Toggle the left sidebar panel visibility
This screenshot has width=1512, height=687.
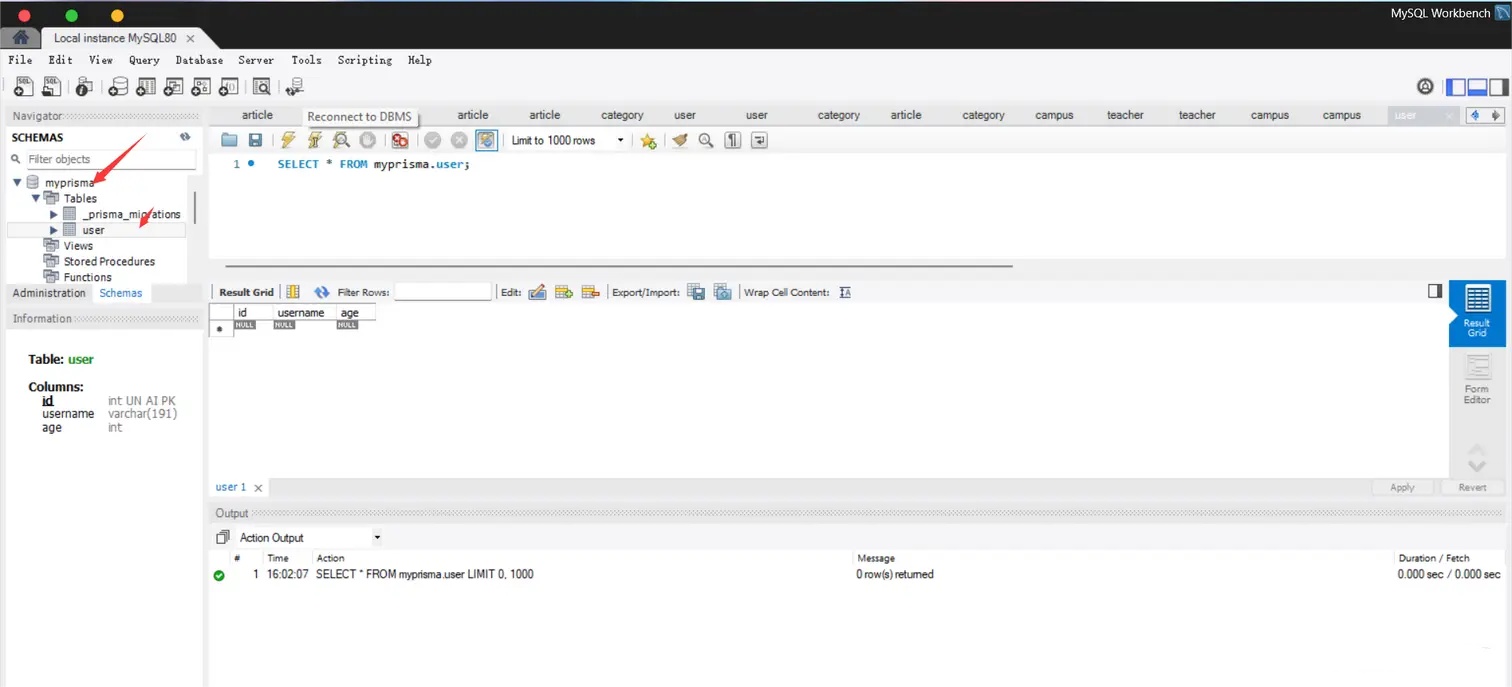[x=1456, y=87]
